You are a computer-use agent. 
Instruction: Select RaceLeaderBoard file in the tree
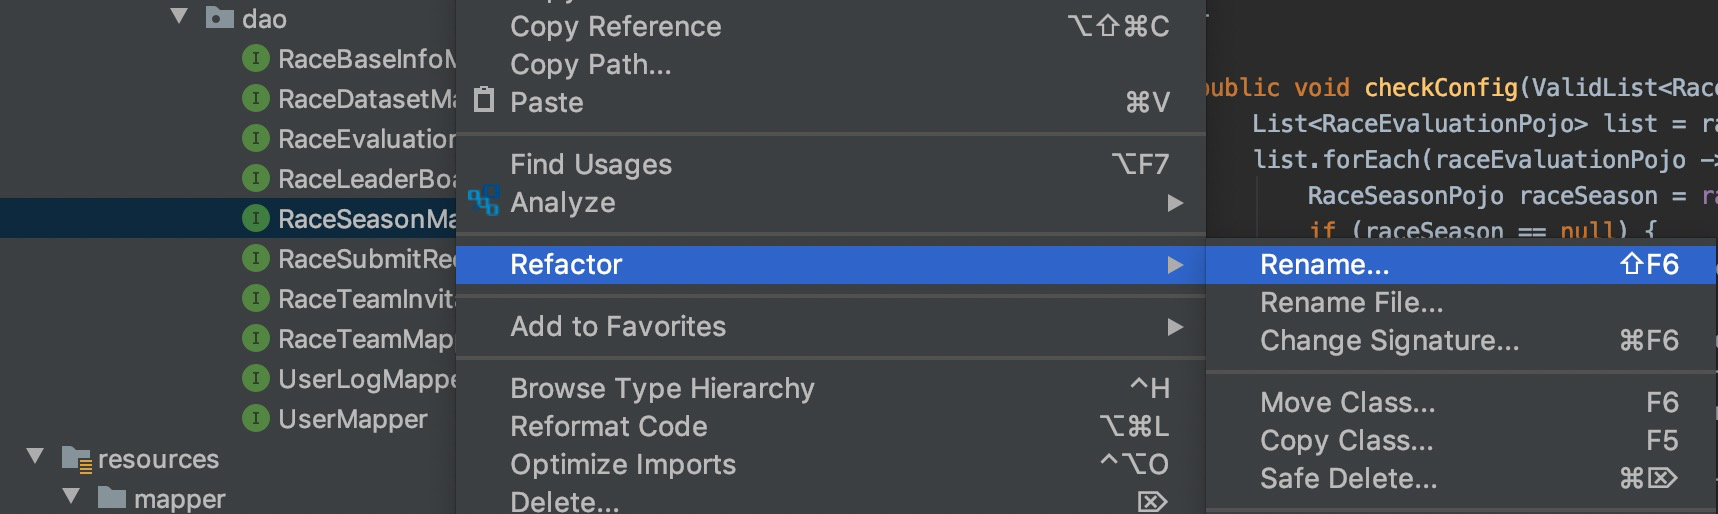pos(366,179)
